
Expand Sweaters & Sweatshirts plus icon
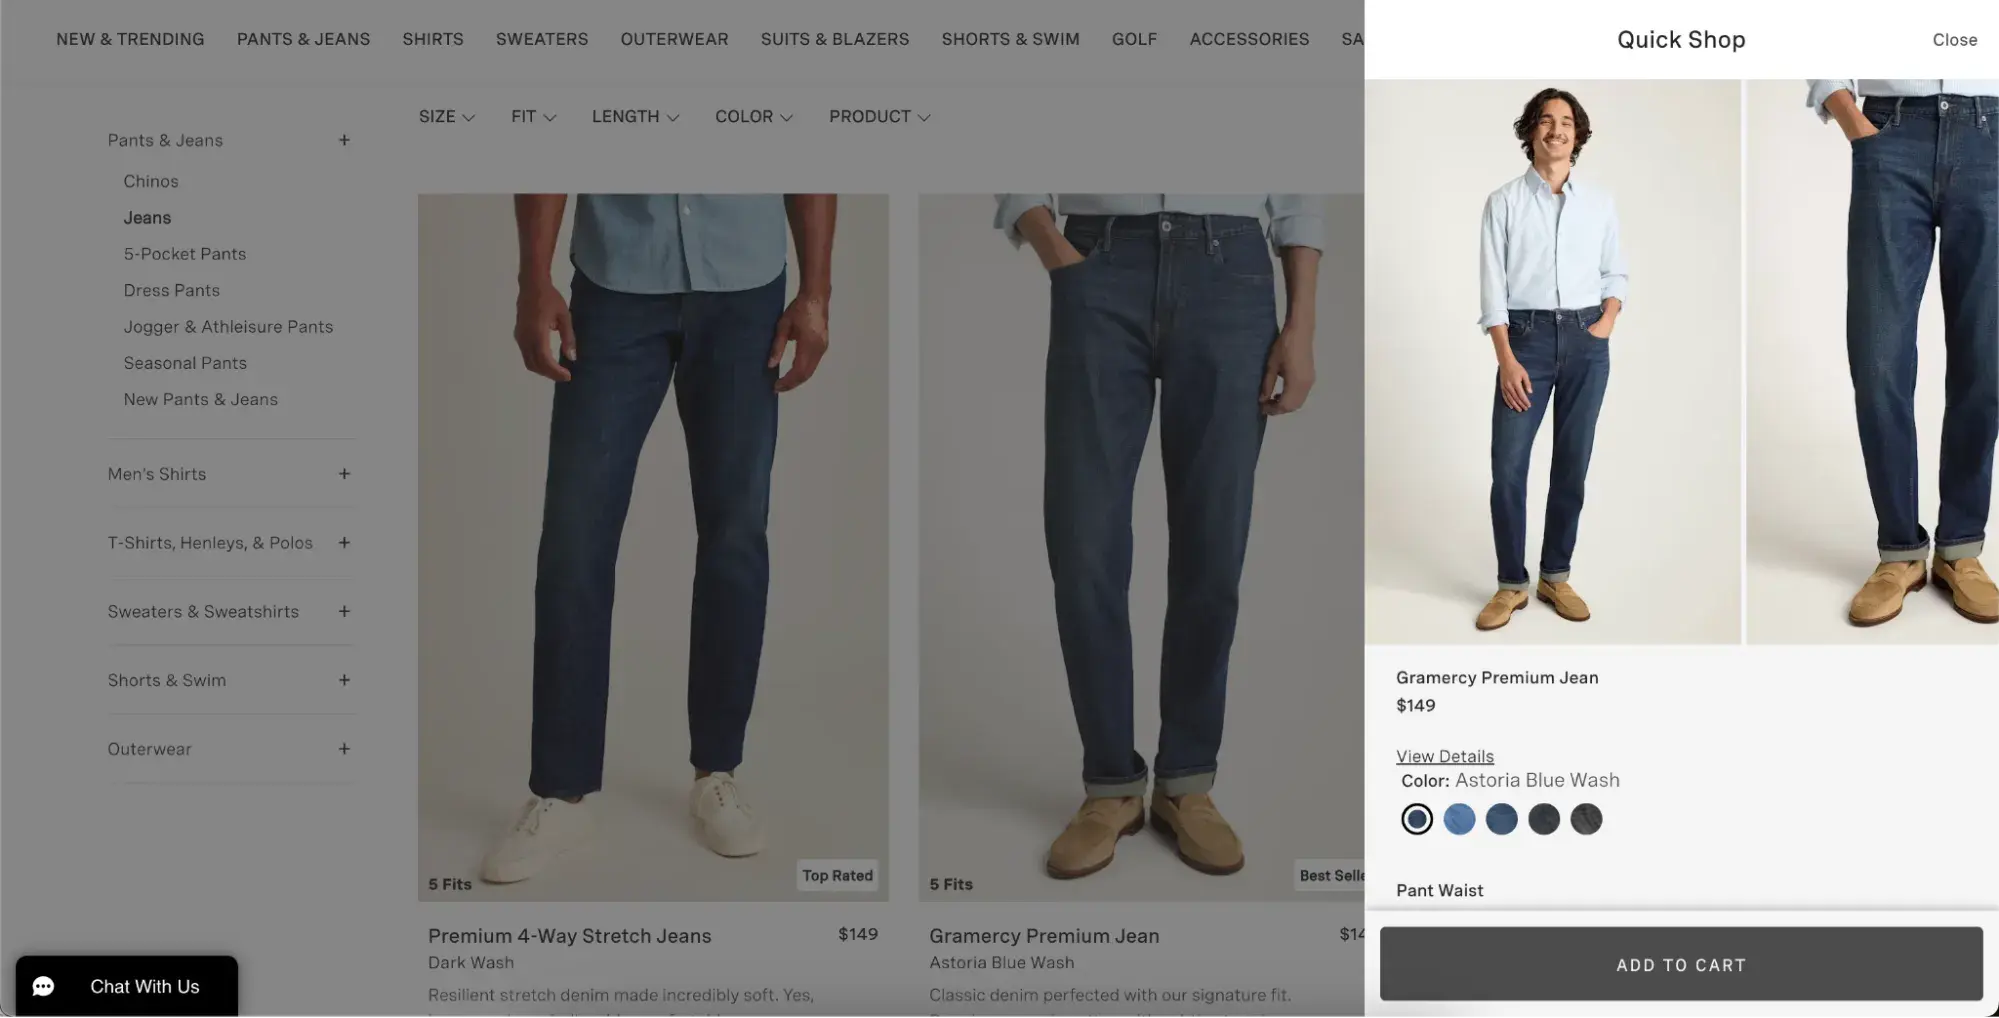click(344, 611)
